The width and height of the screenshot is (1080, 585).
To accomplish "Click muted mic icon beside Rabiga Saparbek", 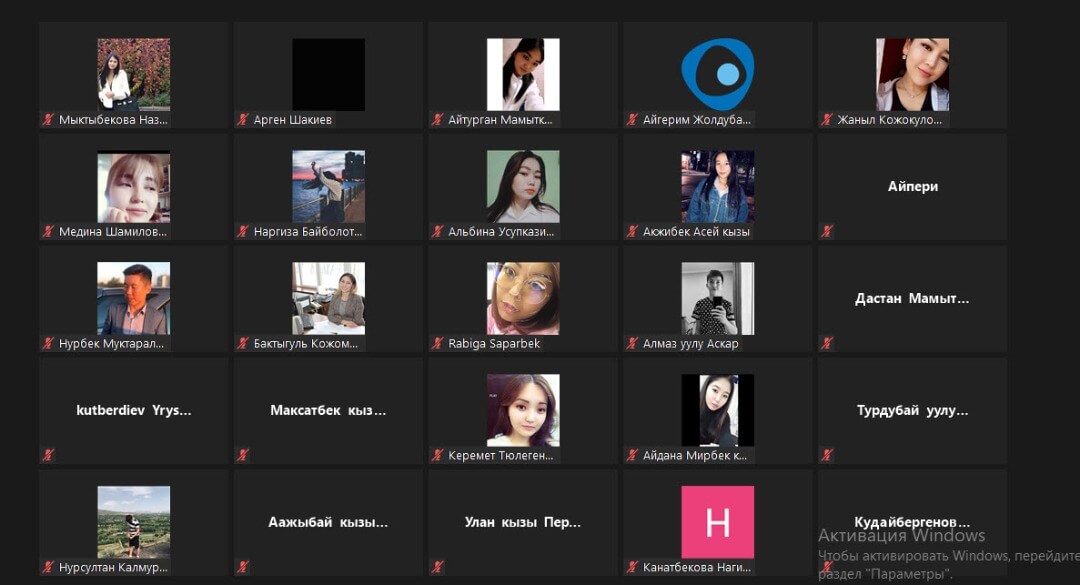I will click(437, 344).
